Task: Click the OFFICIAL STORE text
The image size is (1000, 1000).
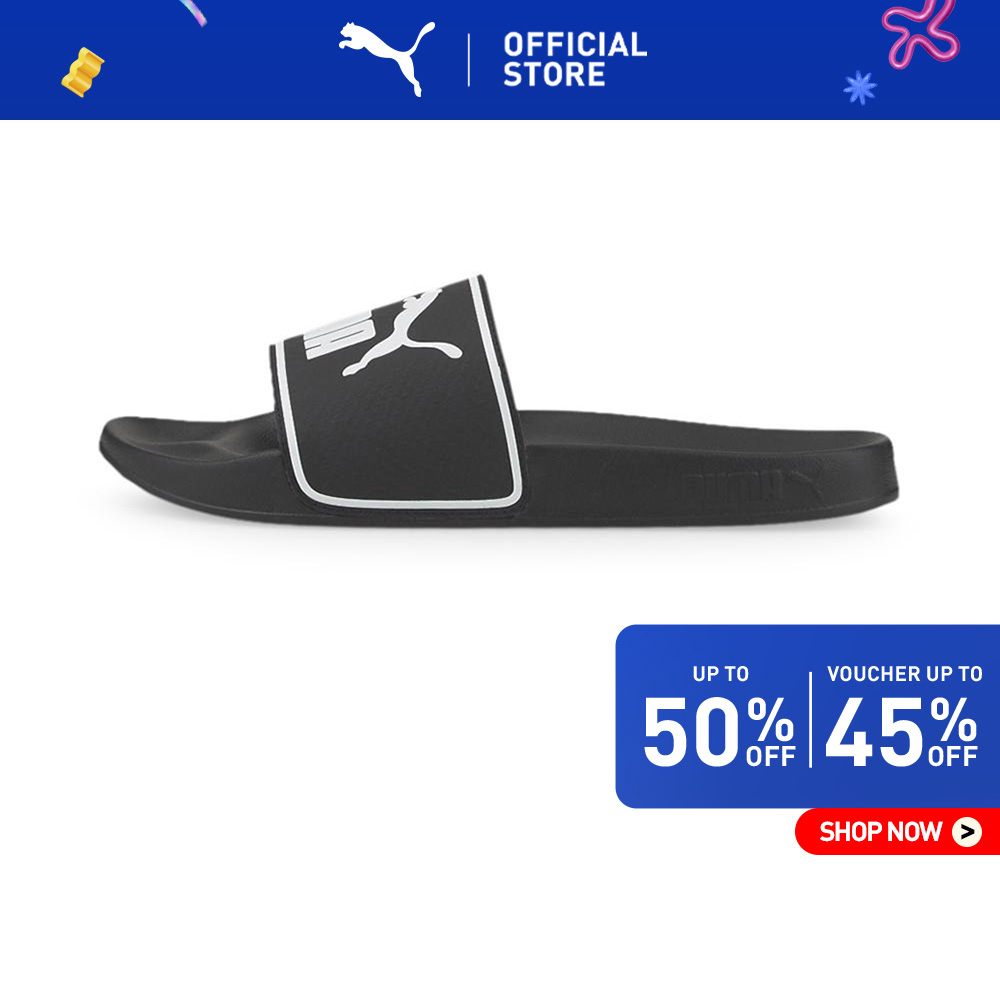Action: [575, 59]
